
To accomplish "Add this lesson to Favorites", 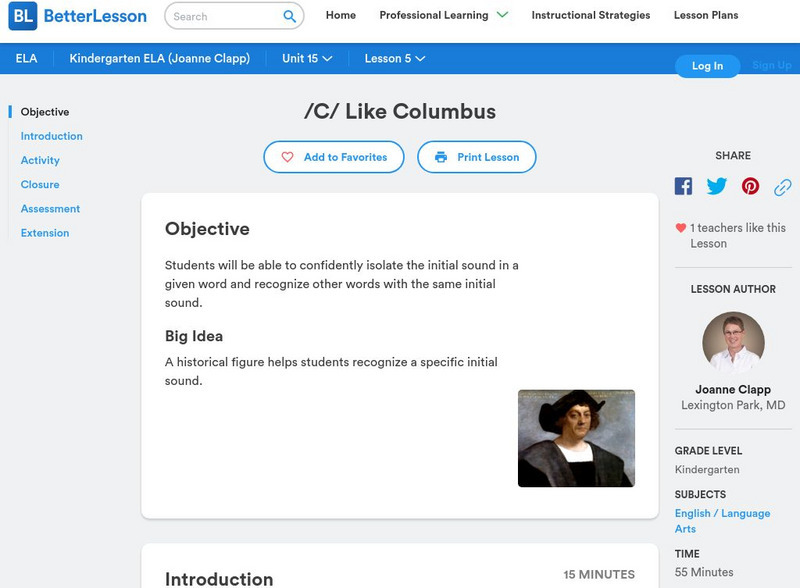I will coord(334,157).
